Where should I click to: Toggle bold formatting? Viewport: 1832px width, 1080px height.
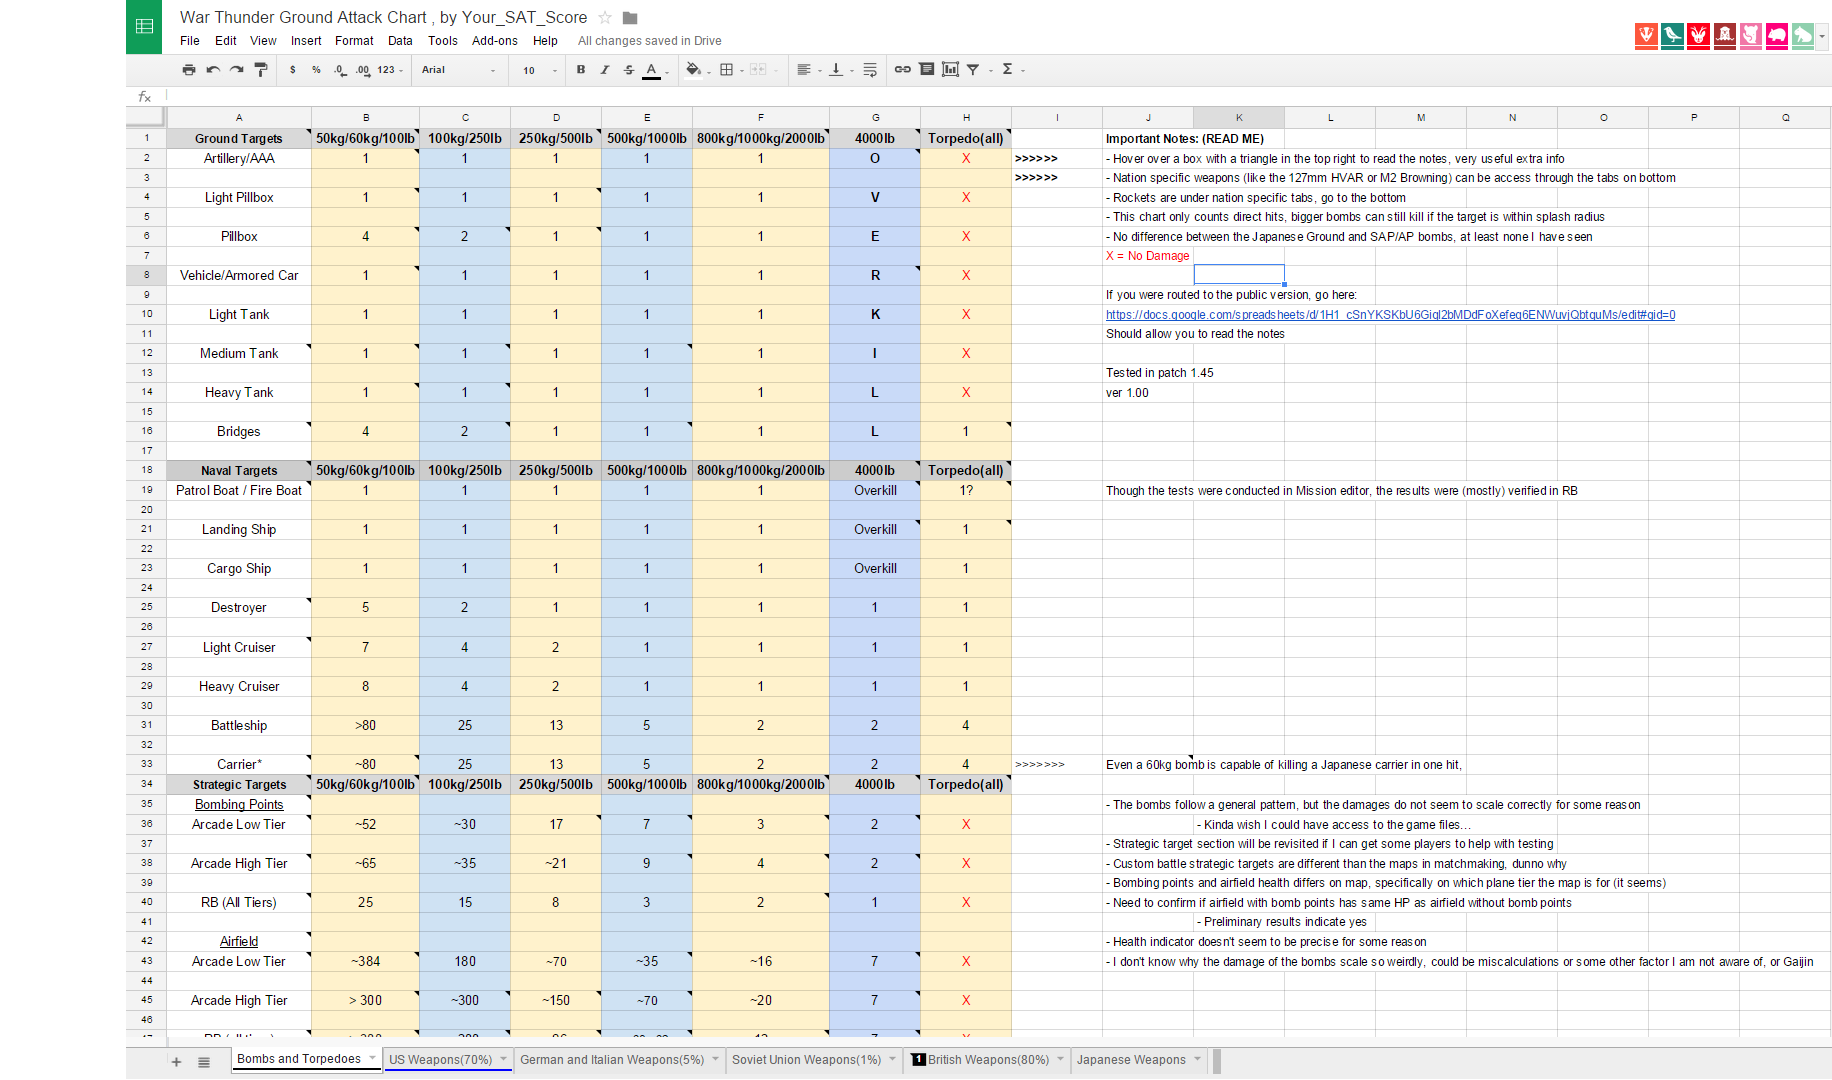click(x=581, y=70)
